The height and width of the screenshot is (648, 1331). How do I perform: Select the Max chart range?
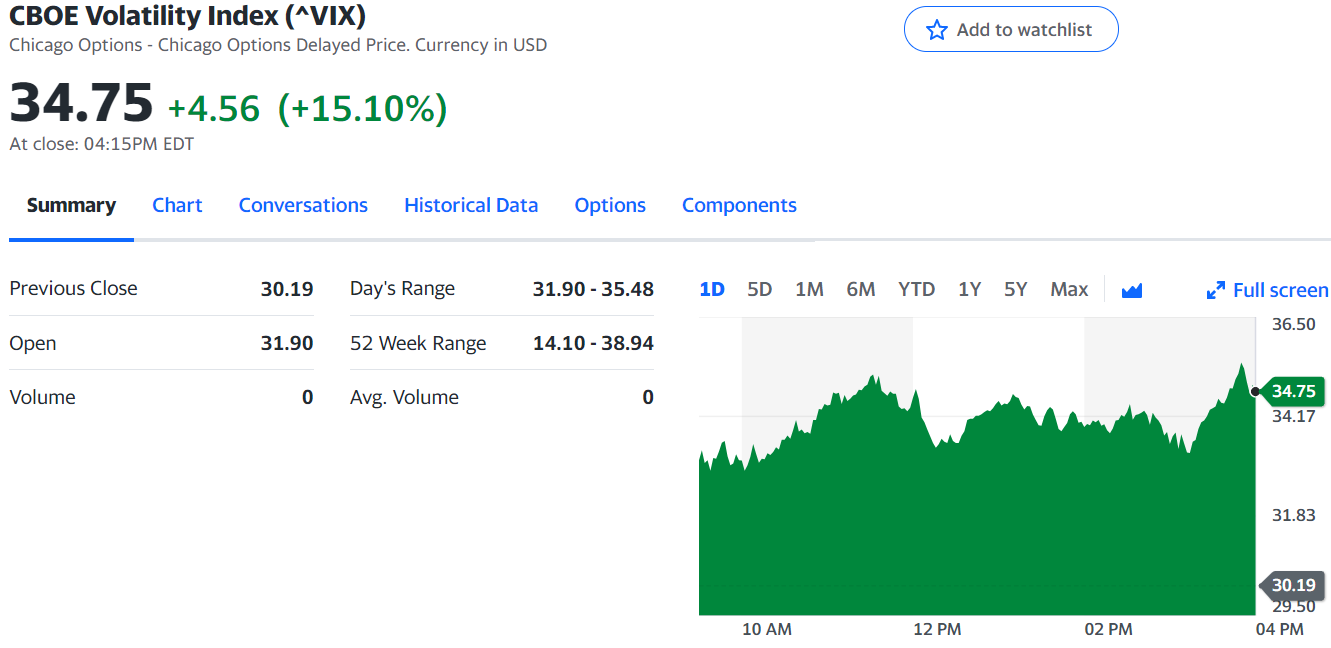coord(1069,289)
